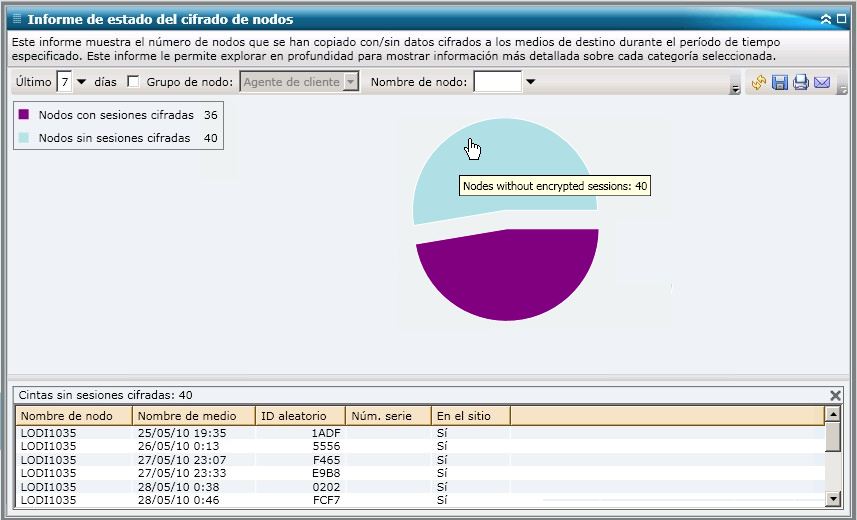Click inside the 'Nombre de nodo' text field
Viewport: 857px width, 520px height.
click(497, 82)
